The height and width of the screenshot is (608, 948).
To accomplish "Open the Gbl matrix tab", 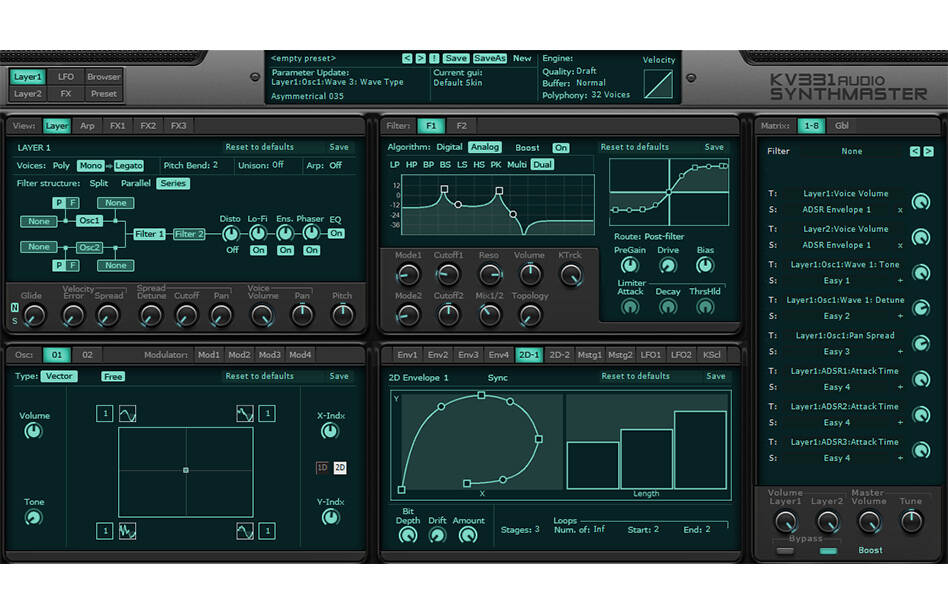I will click(842, 126).
